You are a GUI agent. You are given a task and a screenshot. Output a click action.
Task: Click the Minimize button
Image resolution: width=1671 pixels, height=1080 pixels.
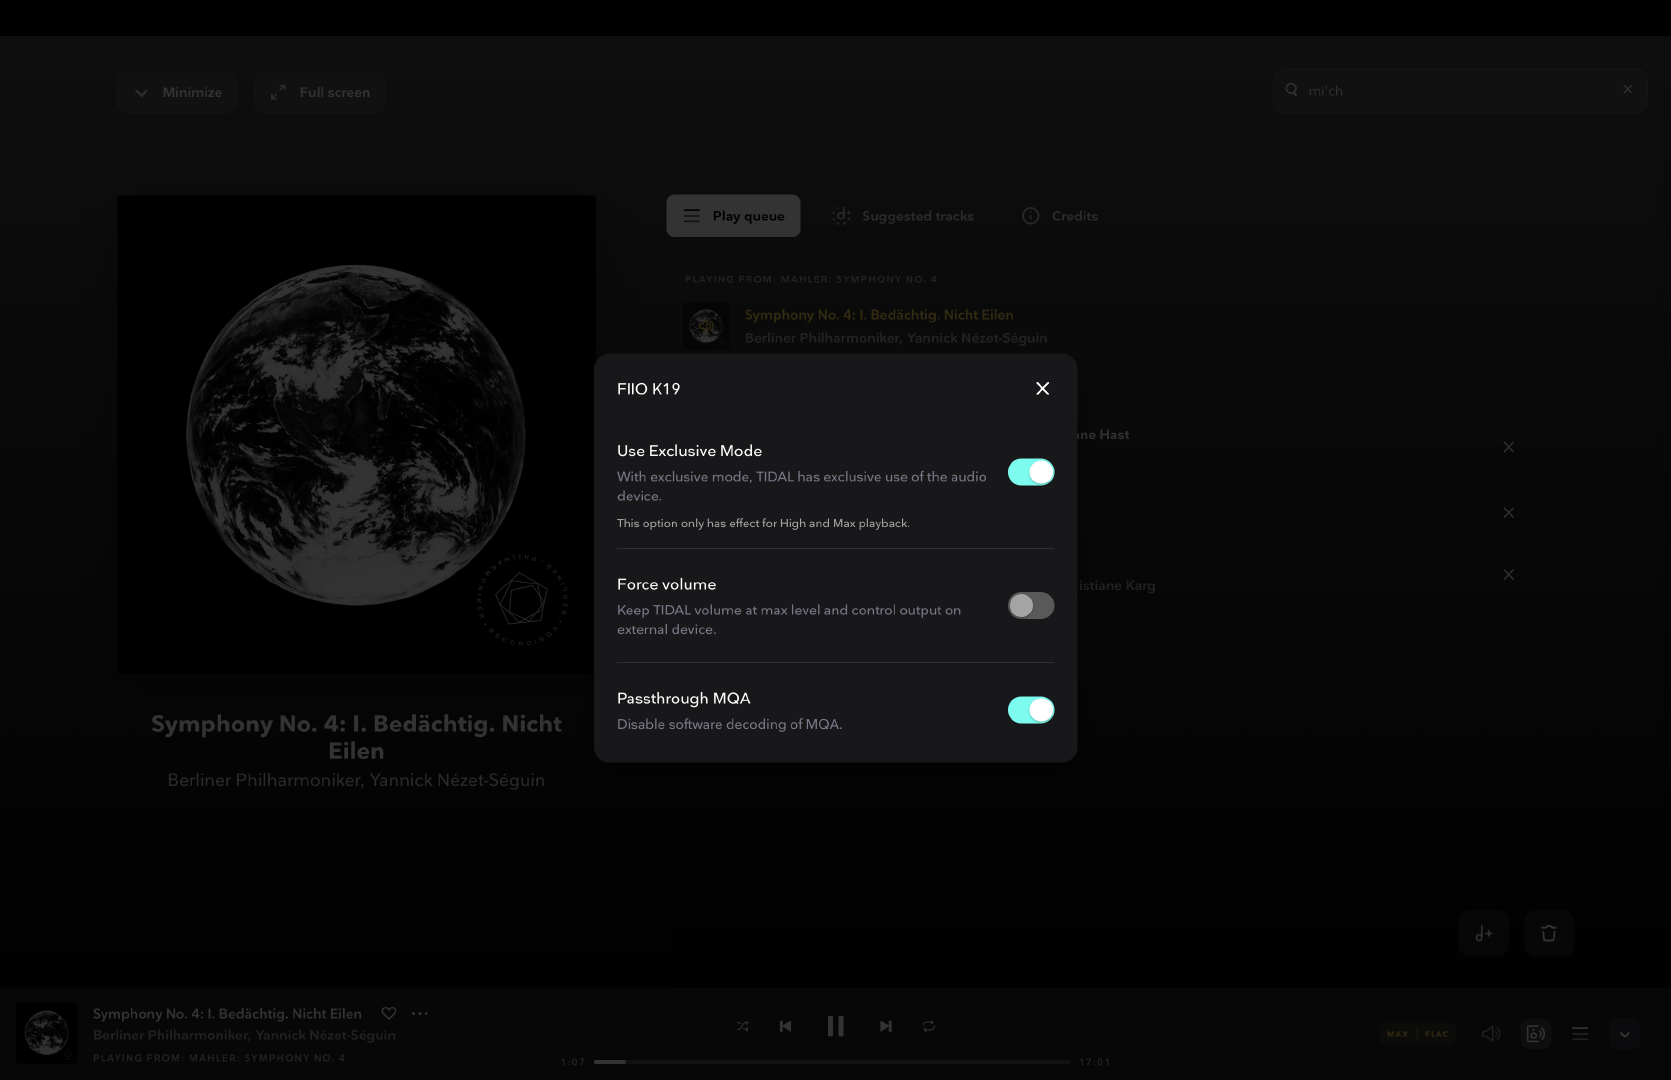[x=177, y=92]
